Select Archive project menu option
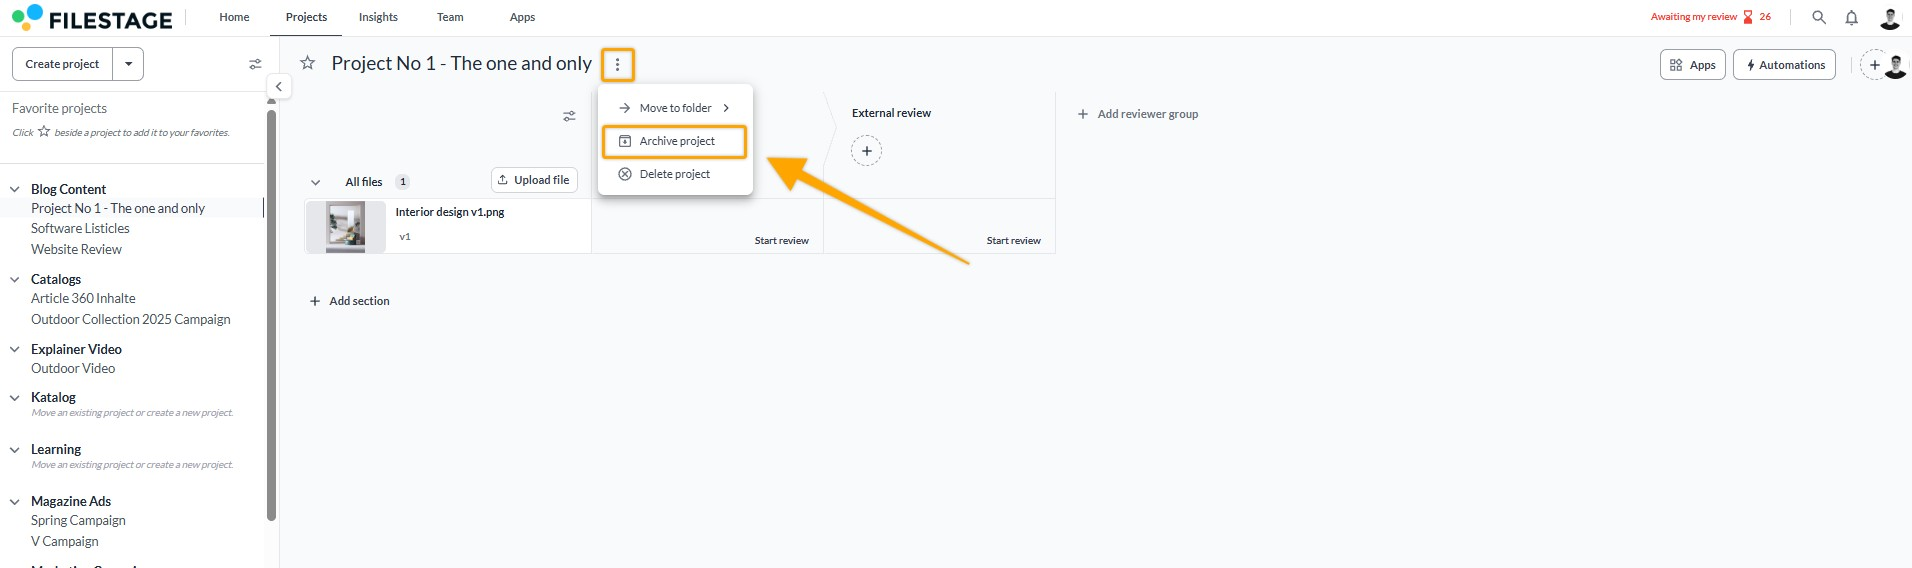The image size is (1912, 568). pos(675,141)
